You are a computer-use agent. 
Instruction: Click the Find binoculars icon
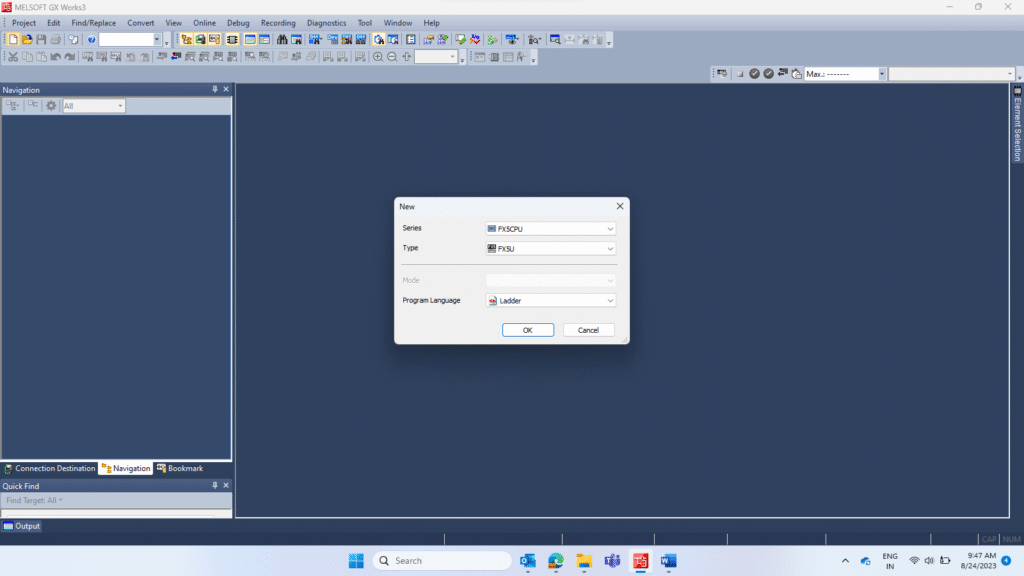click(x=282, y=39)
